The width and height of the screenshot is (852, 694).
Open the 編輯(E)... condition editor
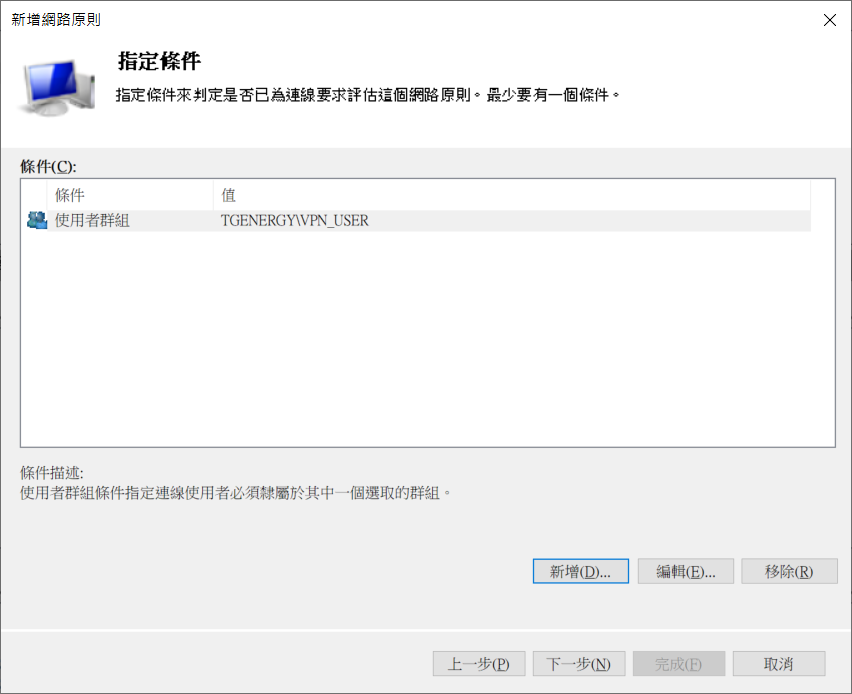tap(686, 571)
